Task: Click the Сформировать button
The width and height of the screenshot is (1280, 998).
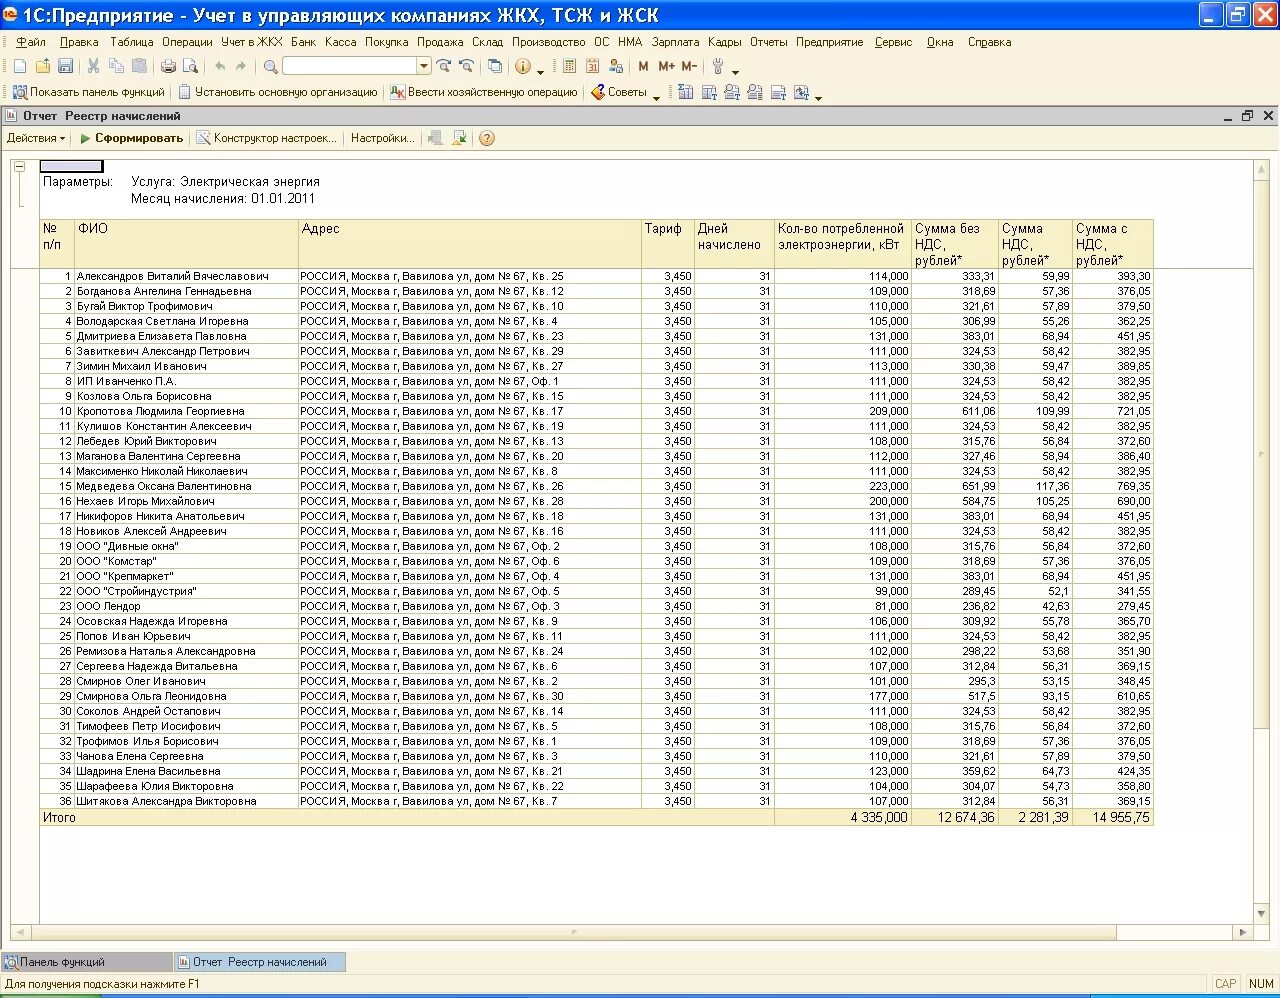Action: [131, 138]
